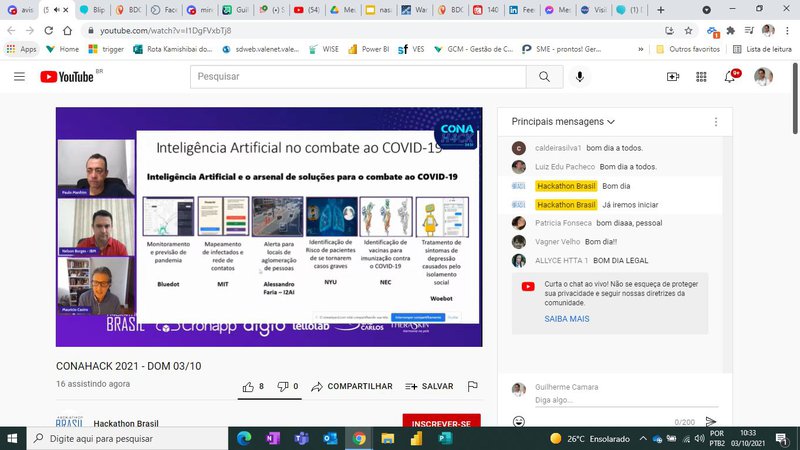Viewport: 800px width, 450px height.
Task: Start voice search with microphone icon
Action: pyautogui.click(x=580, y=77)
